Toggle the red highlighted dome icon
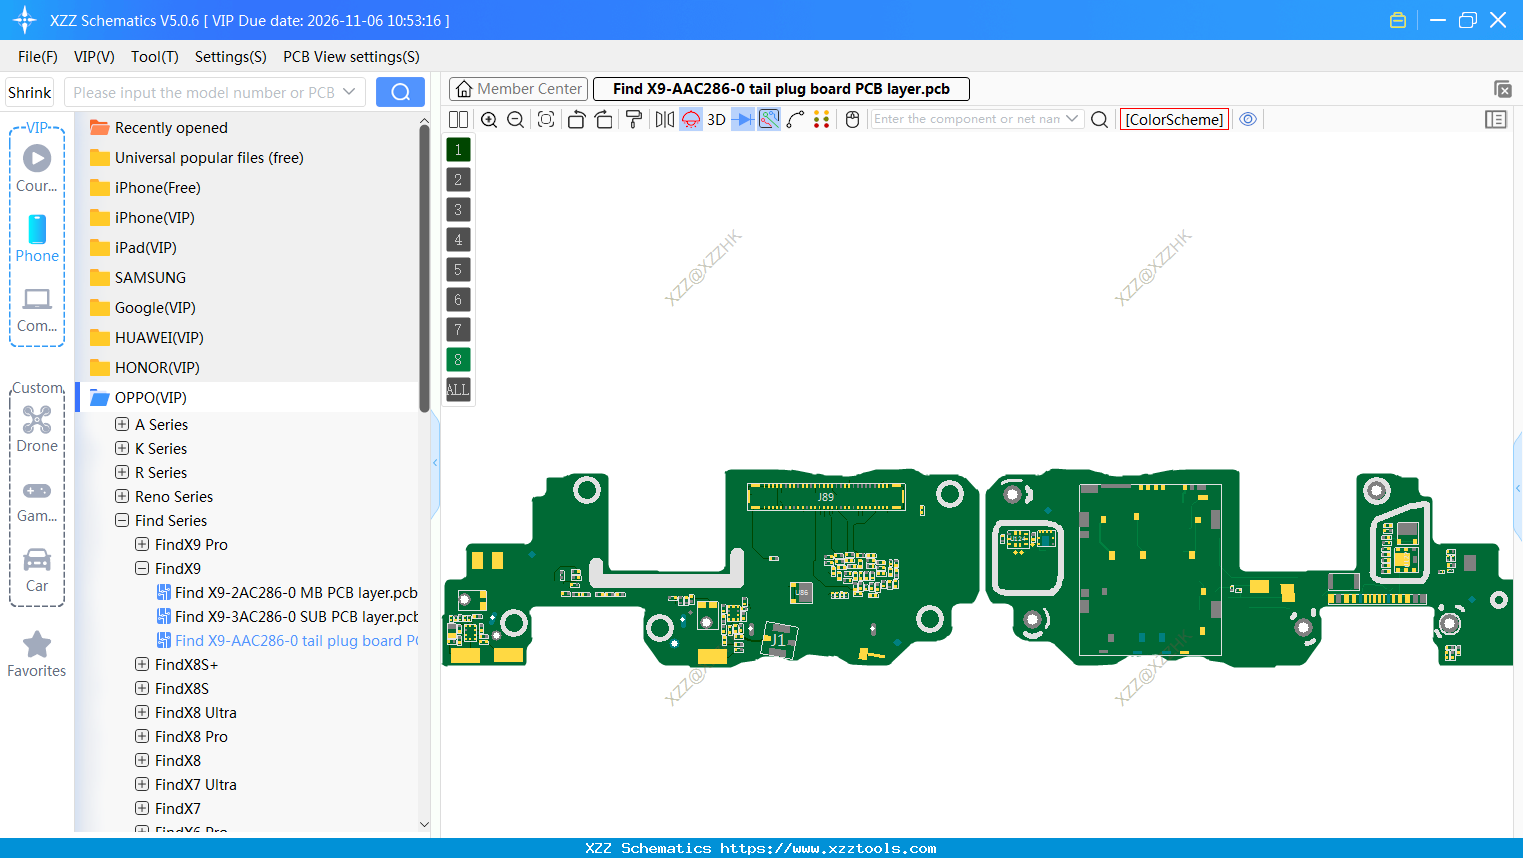 (x=691, y=119)
